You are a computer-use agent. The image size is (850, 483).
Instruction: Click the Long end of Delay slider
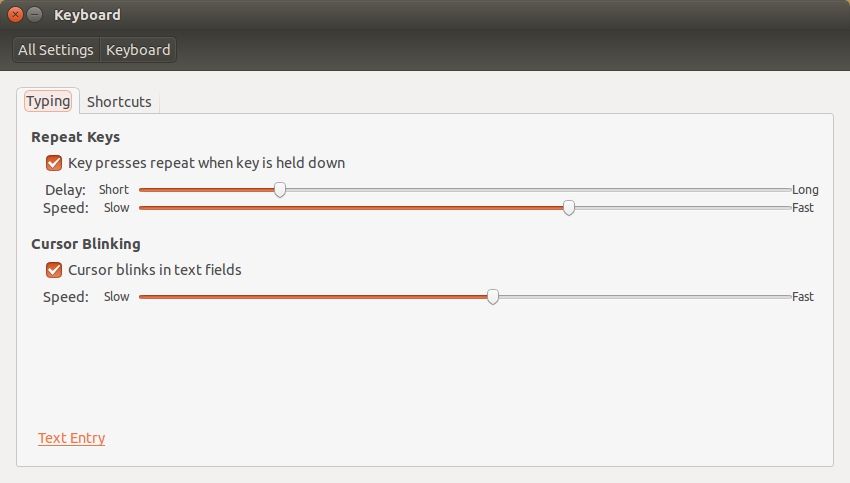click(x=805, y=190)
